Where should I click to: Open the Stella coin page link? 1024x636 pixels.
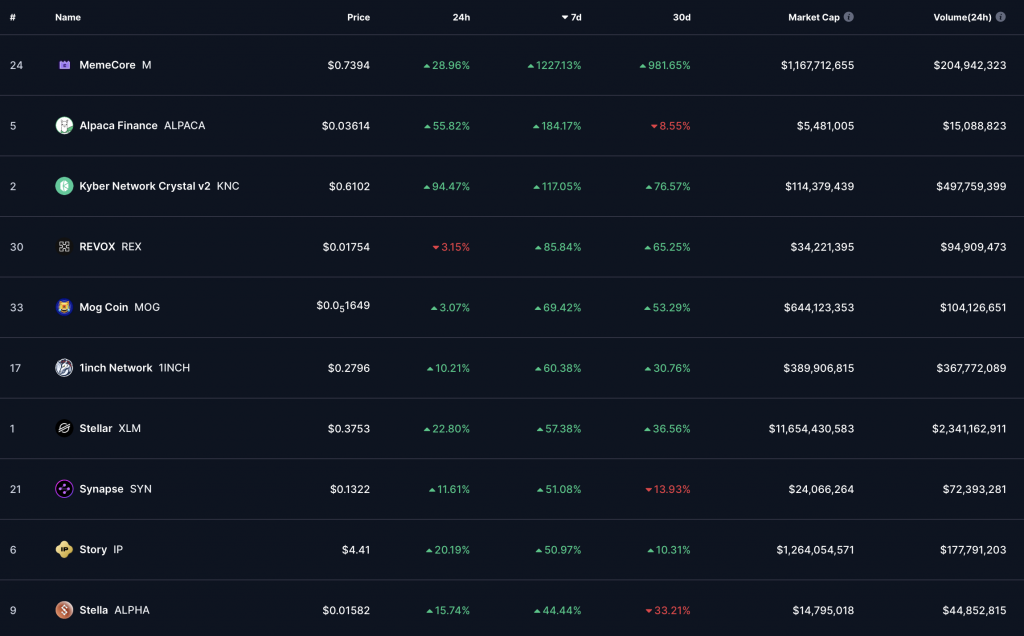click(x=93, y=610)
